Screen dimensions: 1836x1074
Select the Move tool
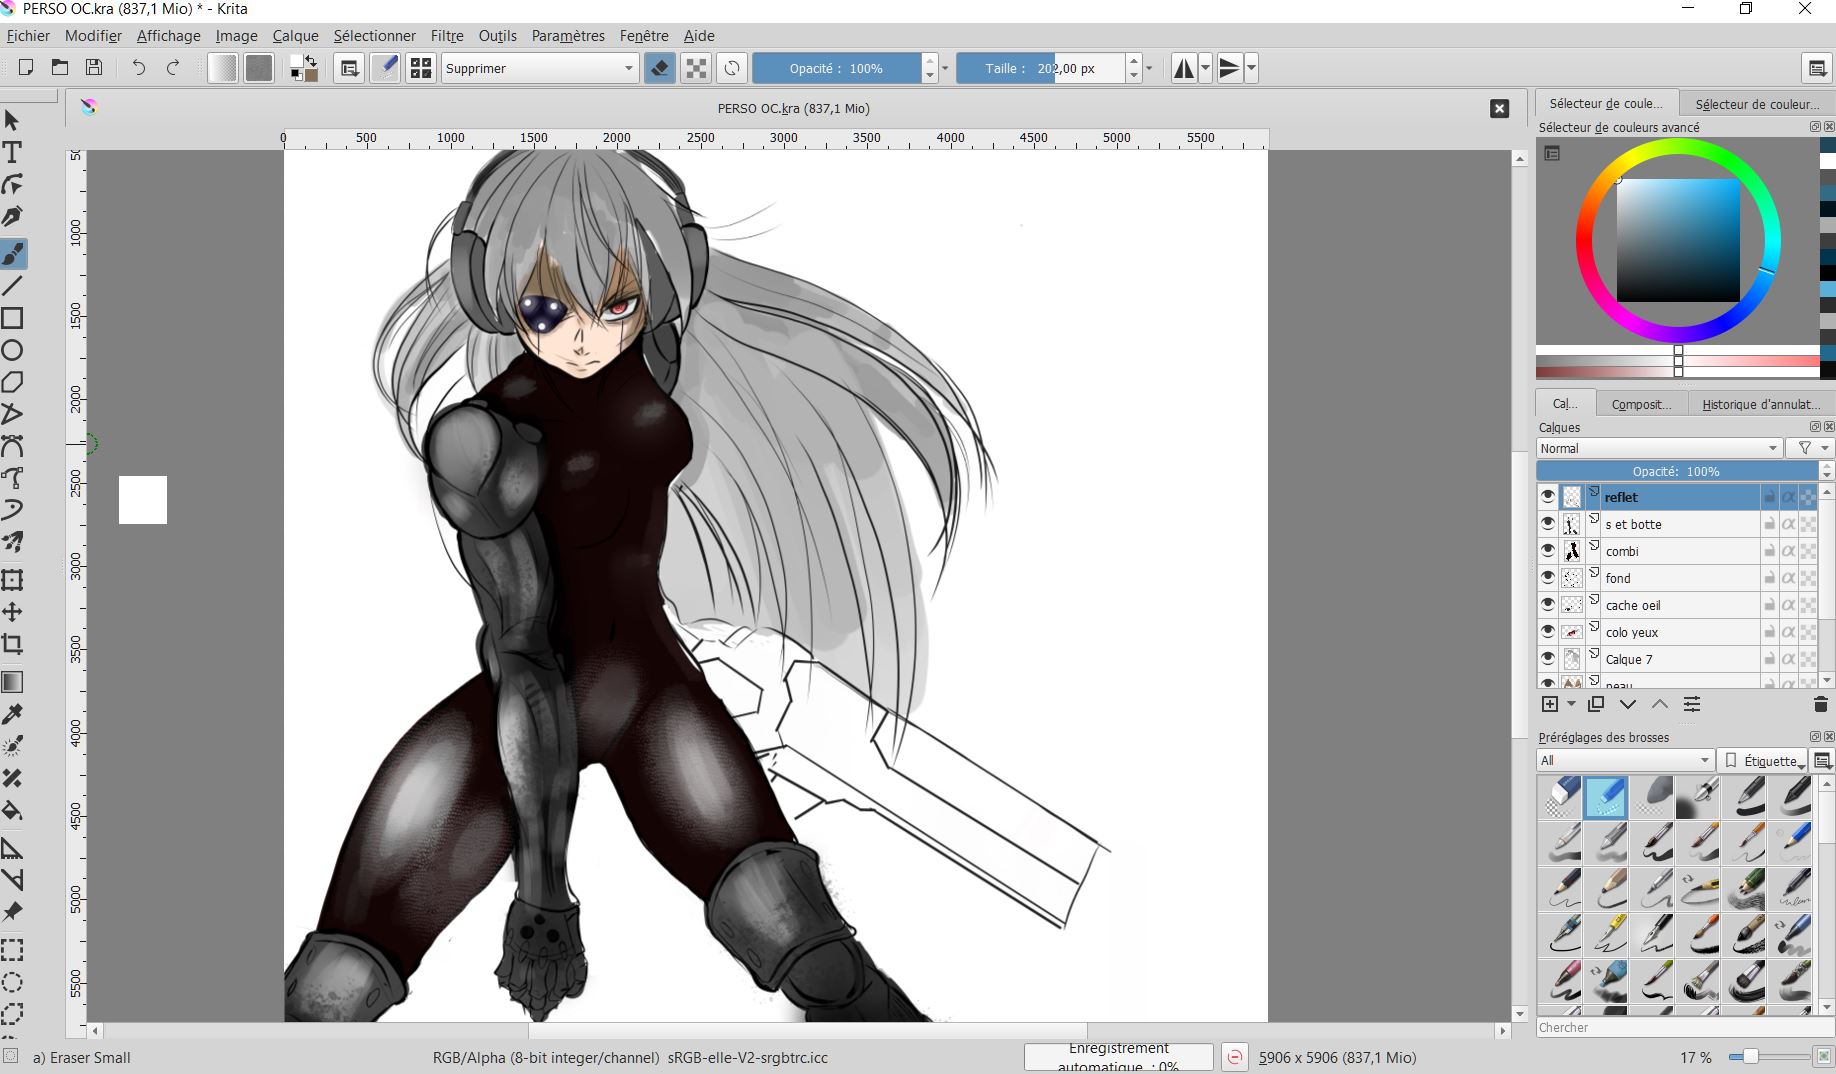point(13,612)
